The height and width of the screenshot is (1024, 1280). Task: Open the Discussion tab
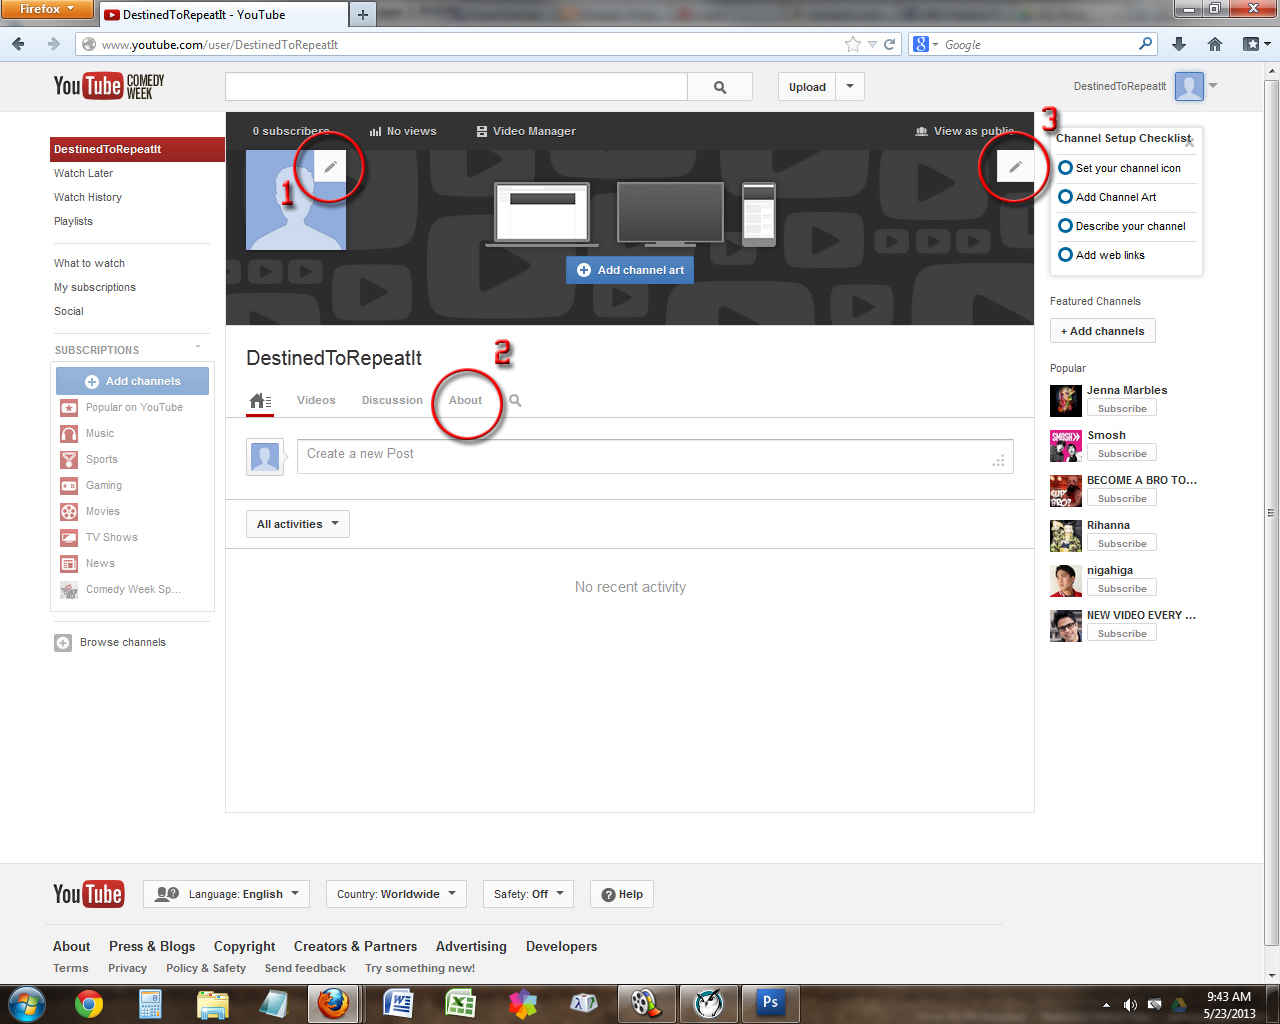tap(391, 400)
